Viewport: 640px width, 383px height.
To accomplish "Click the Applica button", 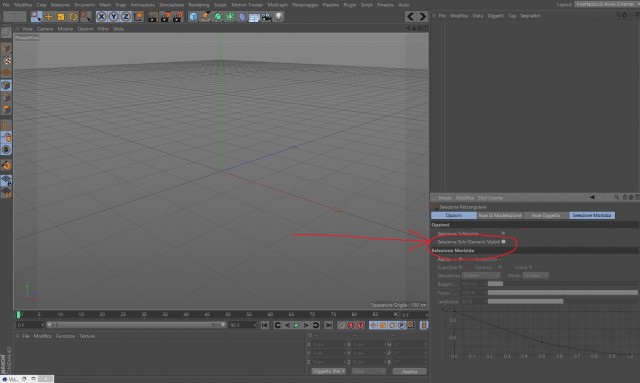I will 409,371.
